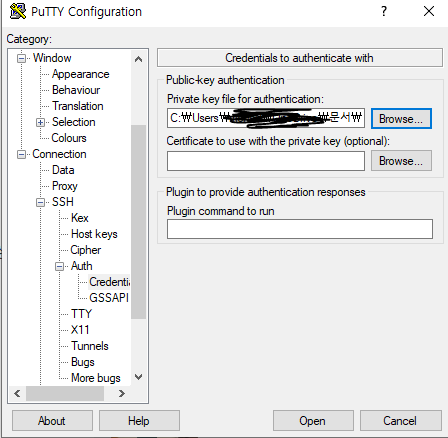Click the certificate file input field
Screen dimensions: 448x438
pyautogui.click(x=266, y=161)
